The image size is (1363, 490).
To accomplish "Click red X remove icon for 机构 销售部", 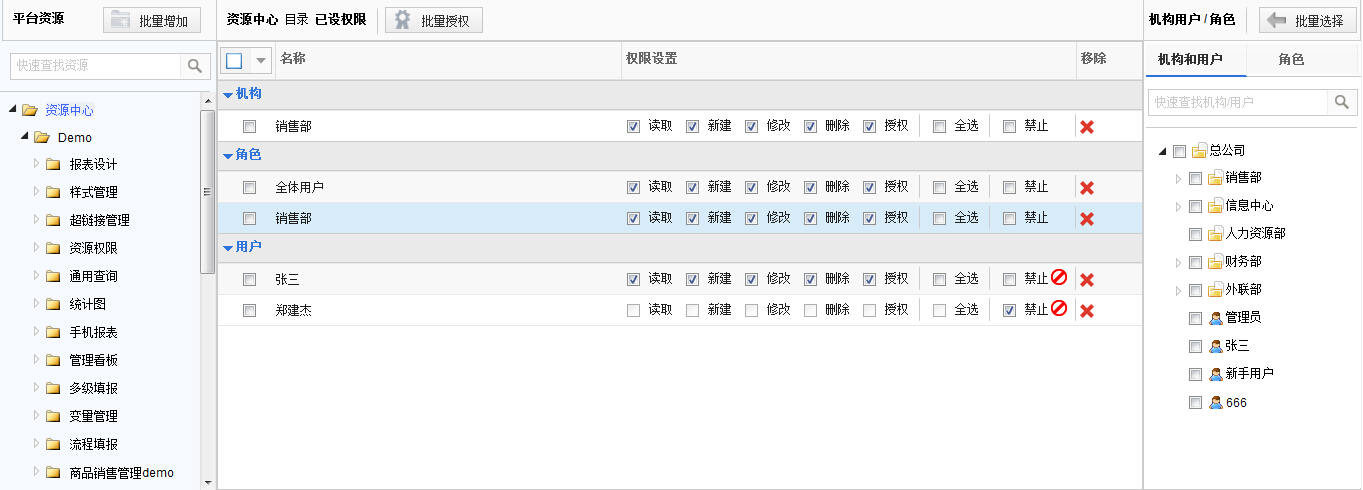I will pyautogui.click(x=1087, y=127).
